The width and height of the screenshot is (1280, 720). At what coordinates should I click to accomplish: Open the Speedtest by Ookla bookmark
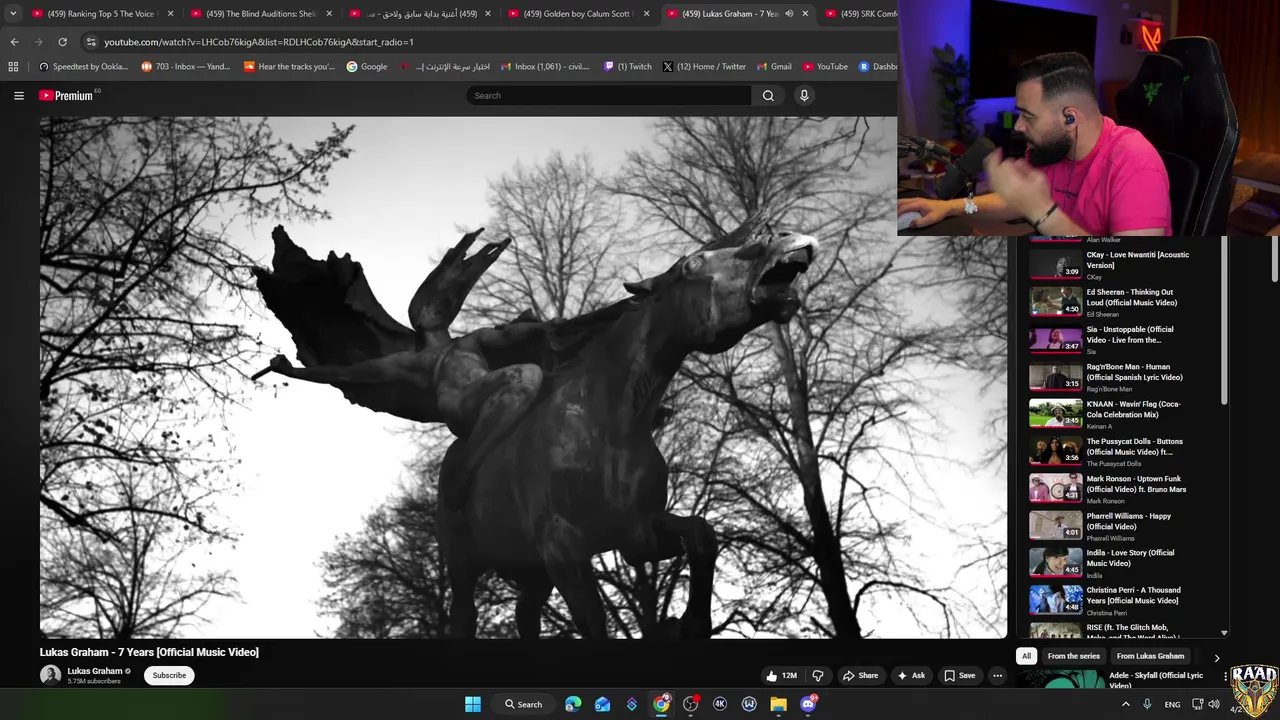[x=83, y=66]
